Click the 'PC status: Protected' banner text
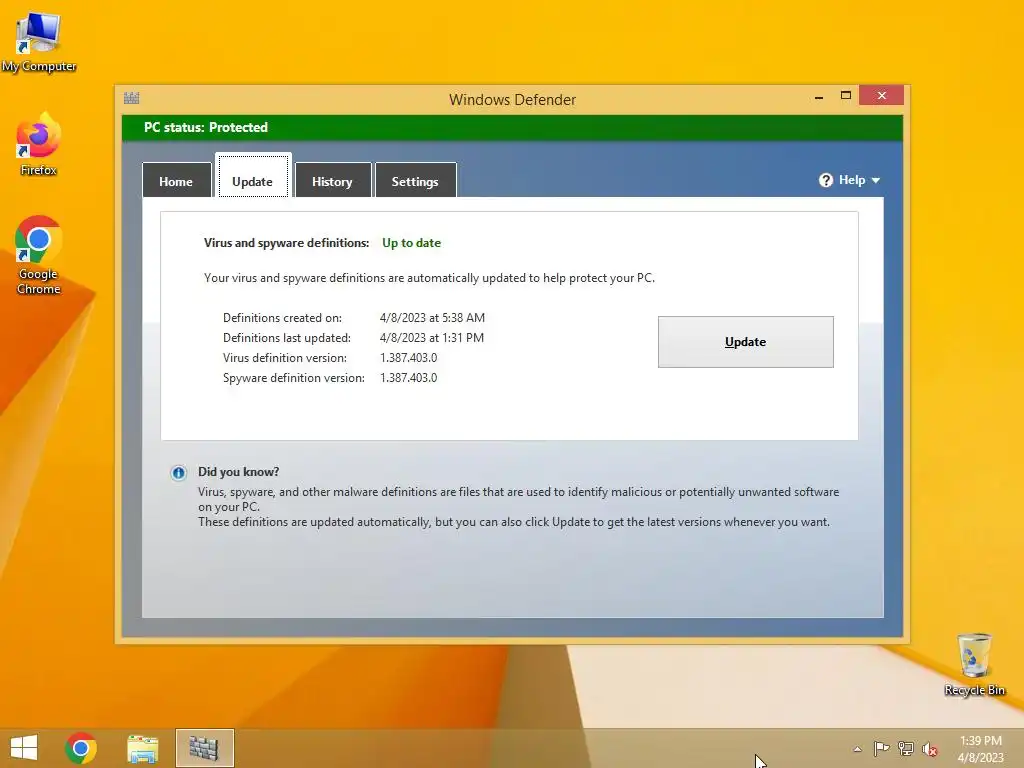Viewport: 1024px width, 768px height. (206, 127)
